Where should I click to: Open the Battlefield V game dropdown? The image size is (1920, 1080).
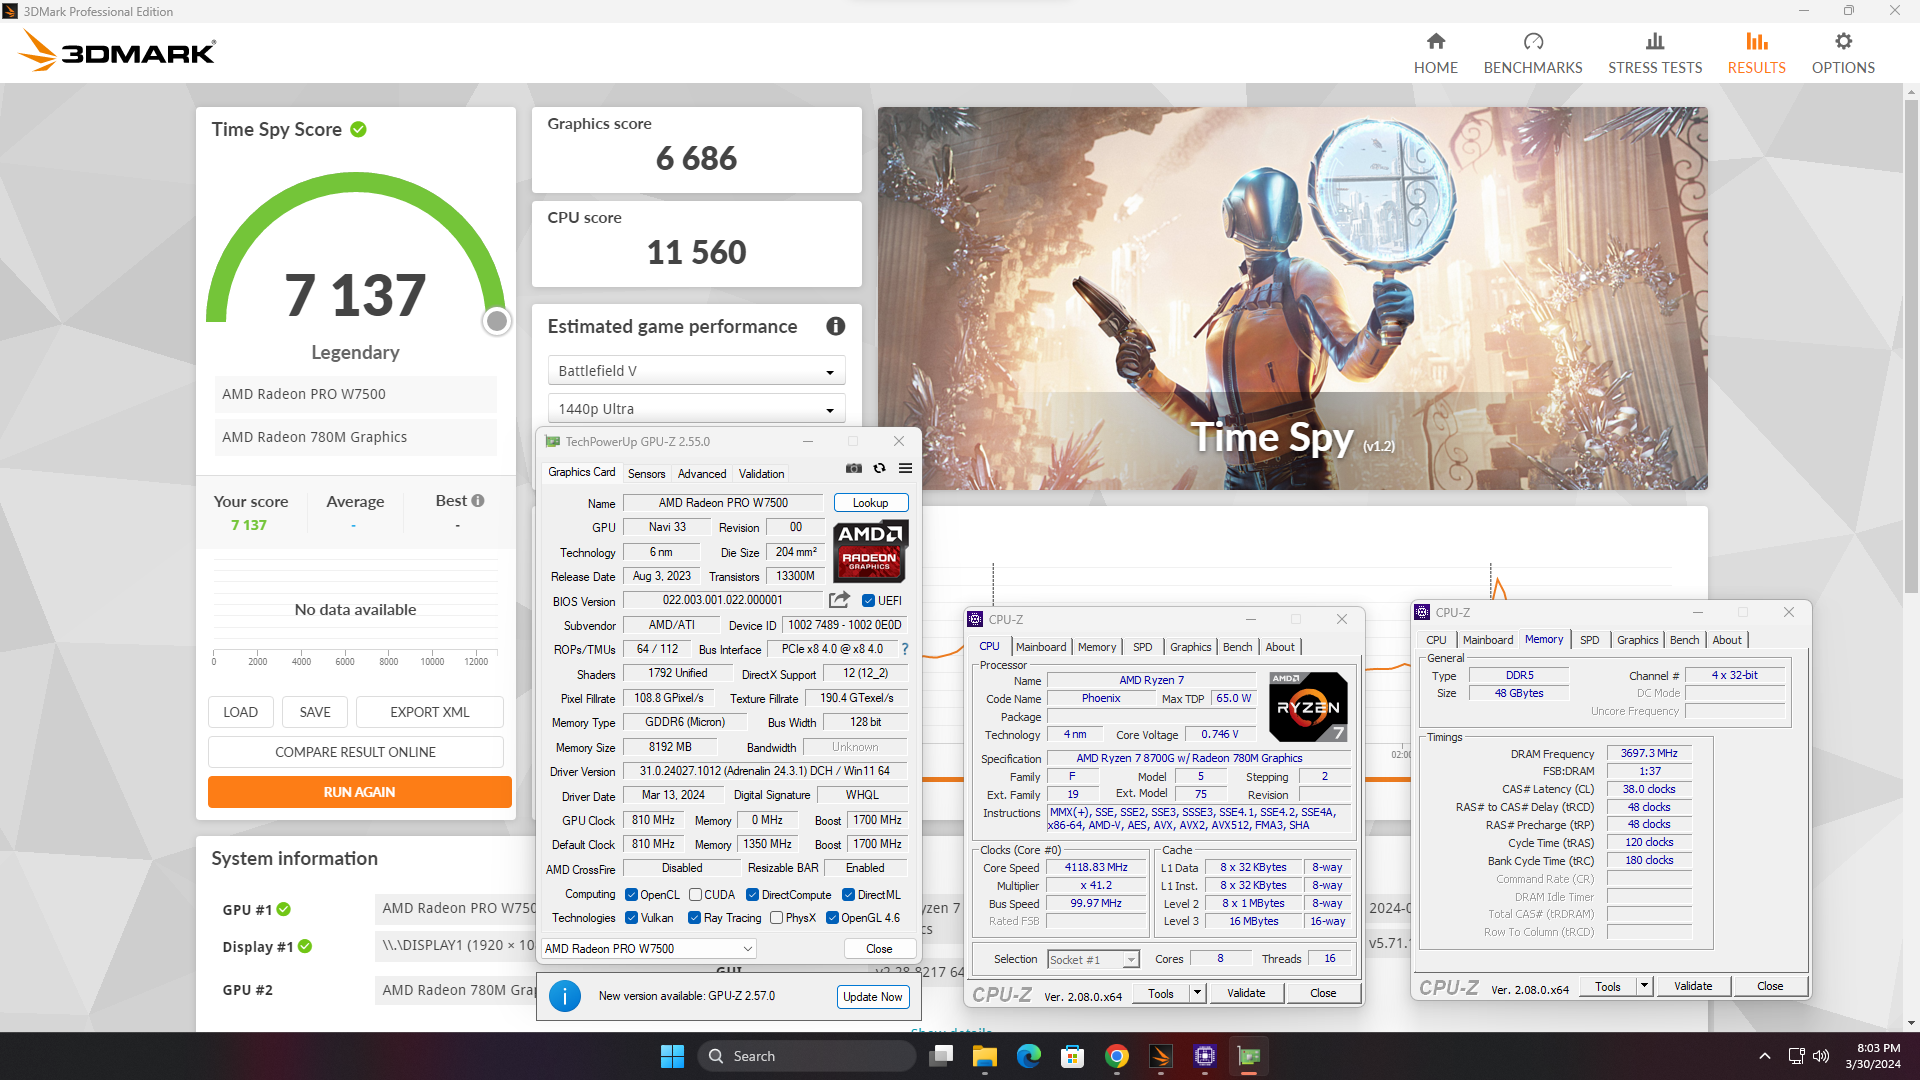coord(696,371)
